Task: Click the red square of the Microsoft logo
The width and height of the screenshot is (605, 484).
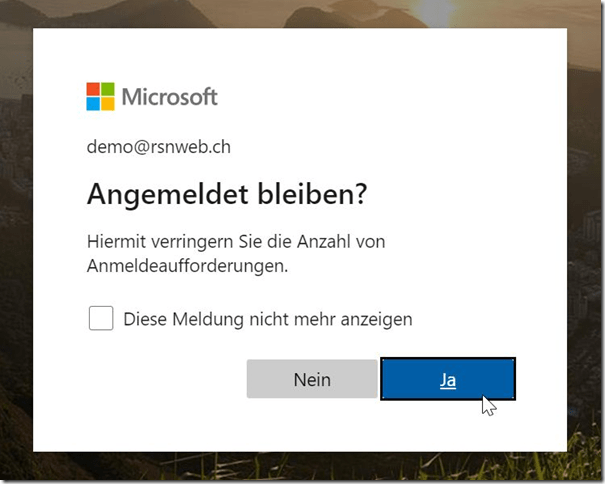Action: (x=94, y=90)
